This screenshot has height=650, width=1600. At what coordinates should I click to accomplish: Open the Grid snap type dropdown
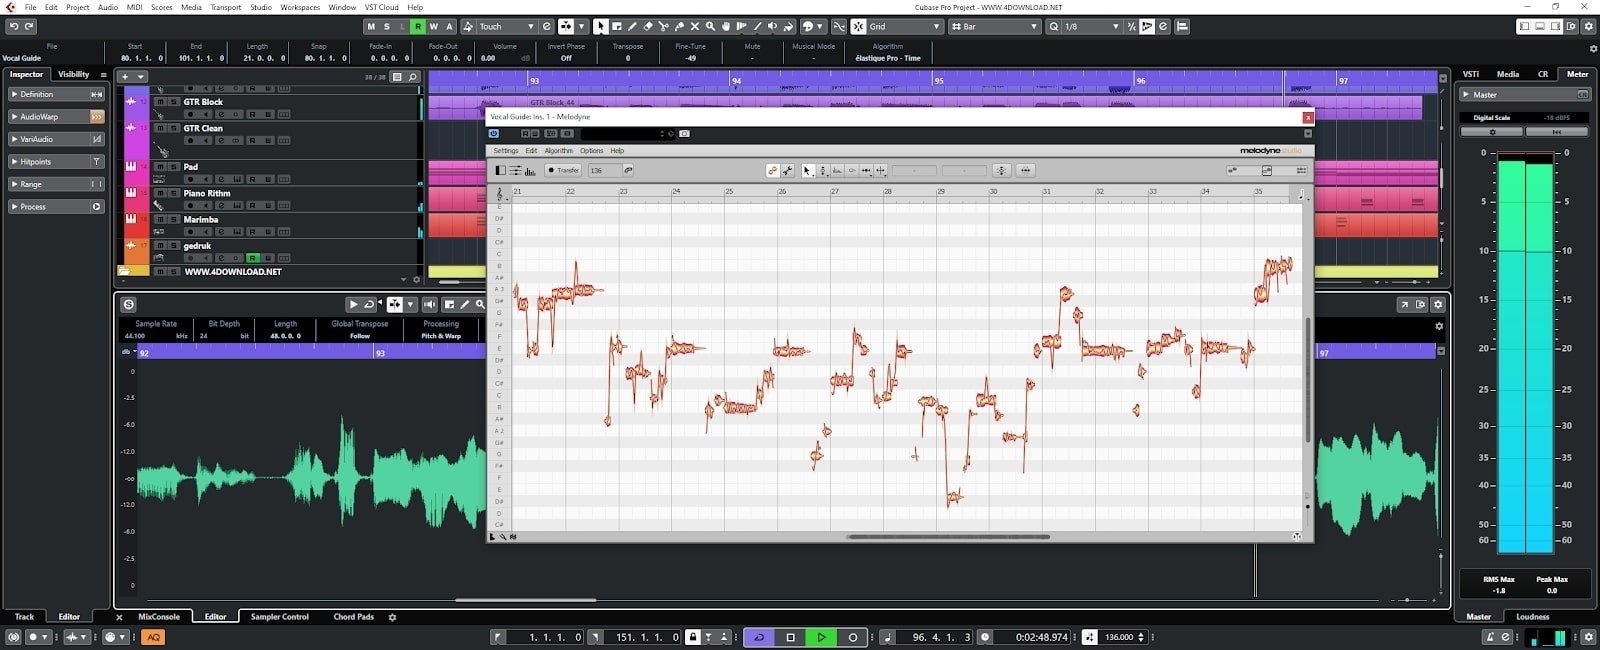(905, 26)
